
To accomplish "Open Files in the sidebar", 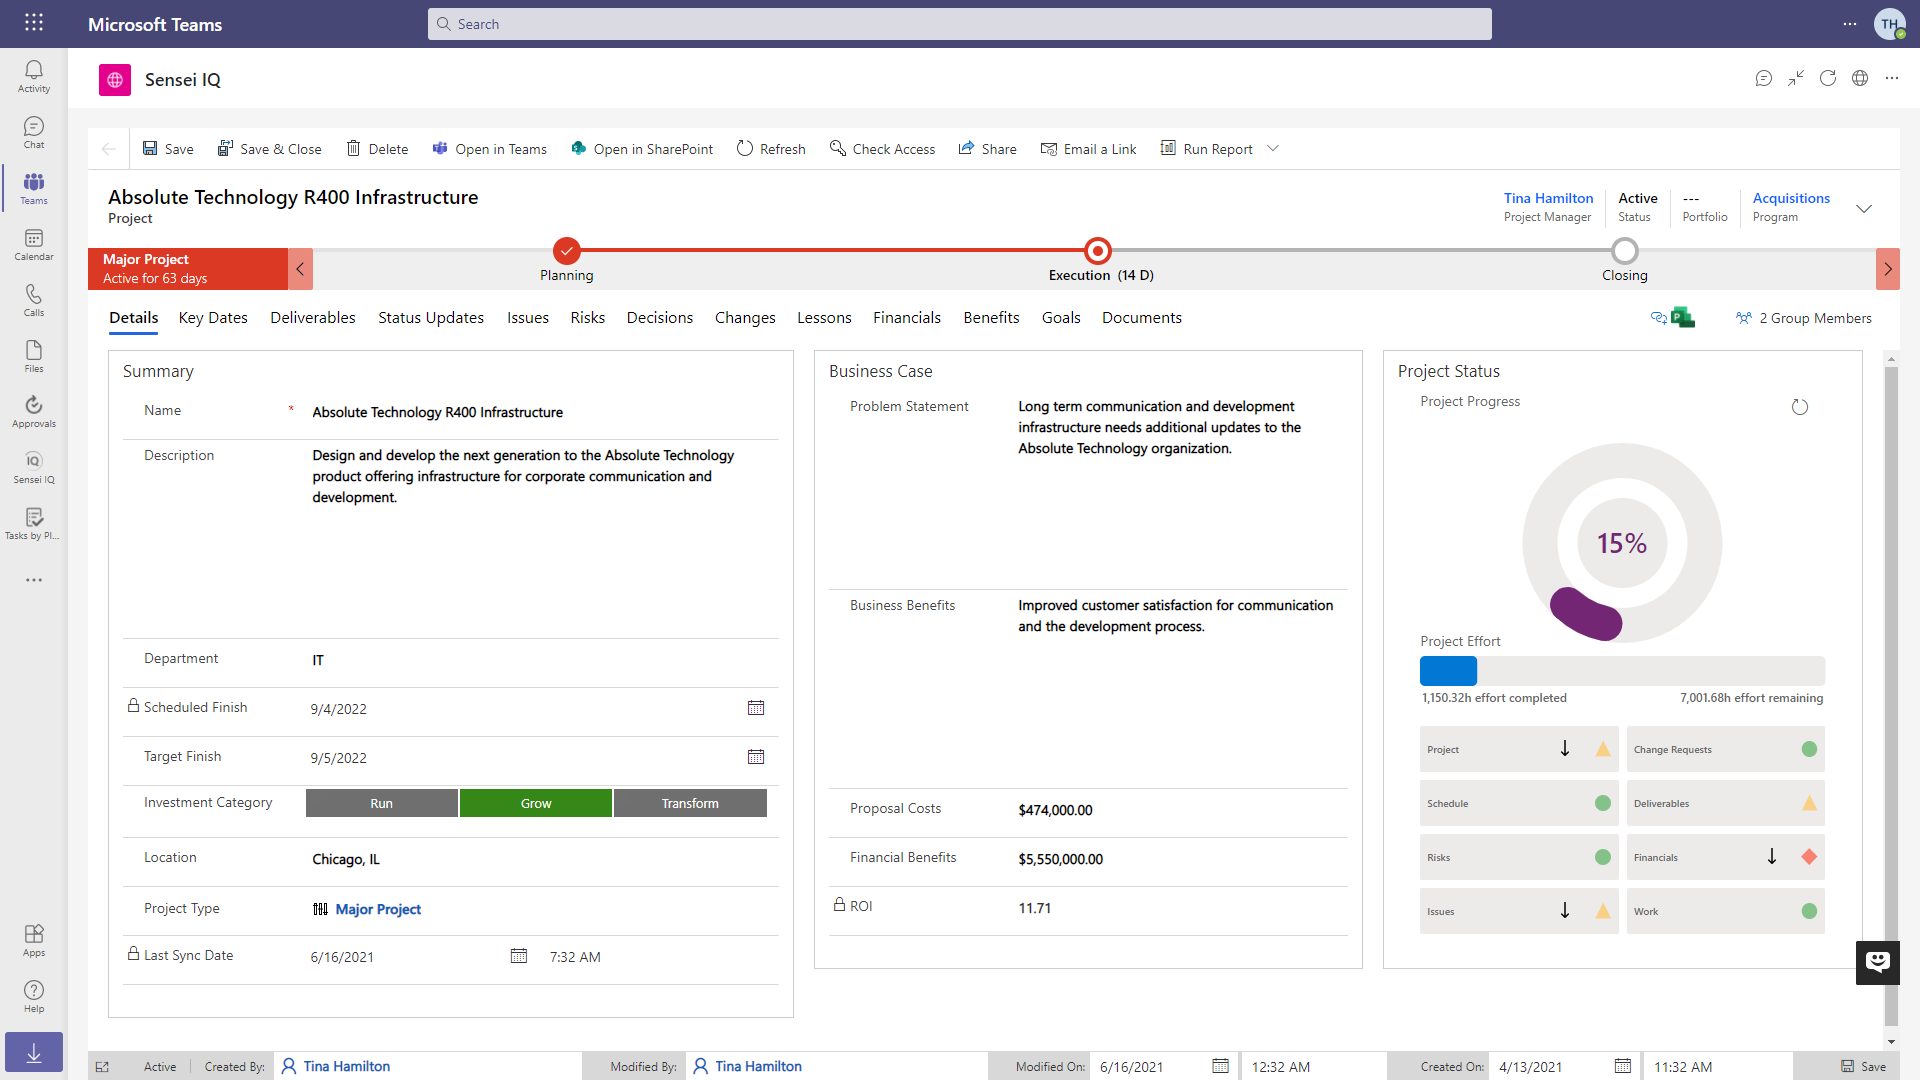I will click(x=34, y=356).
